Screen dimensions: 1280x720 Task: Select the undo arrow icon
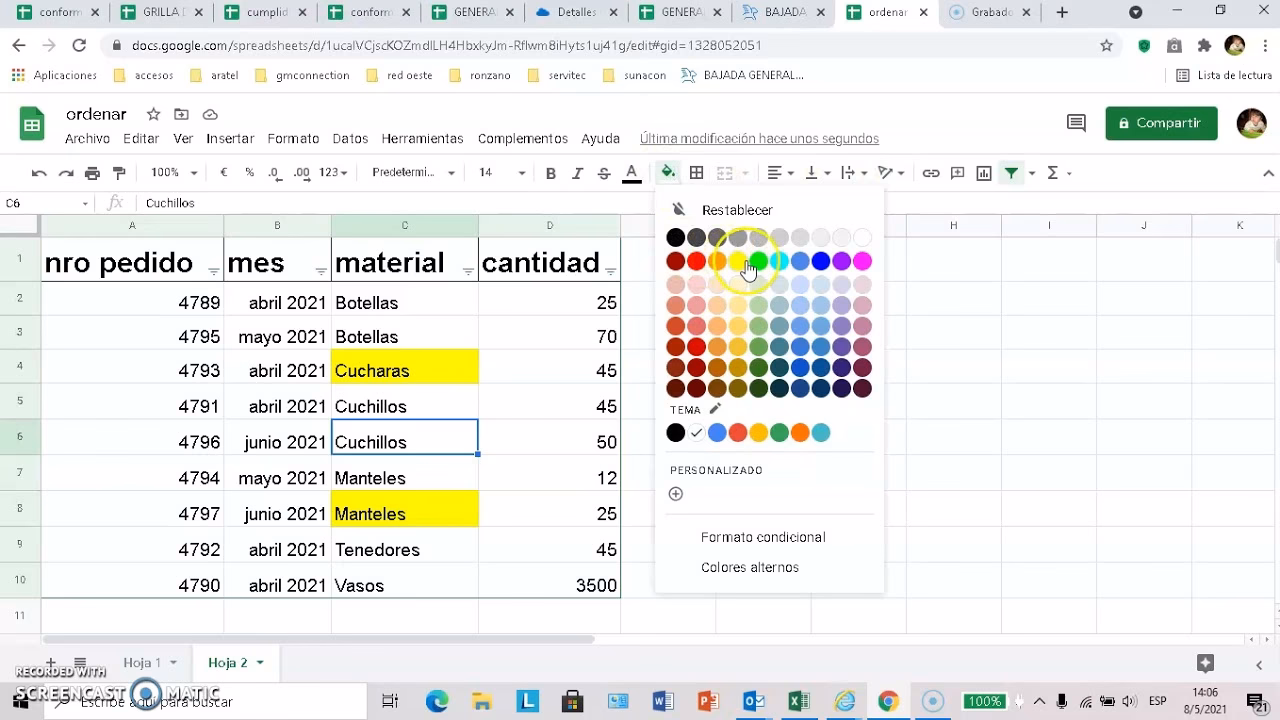coord(39,172)
